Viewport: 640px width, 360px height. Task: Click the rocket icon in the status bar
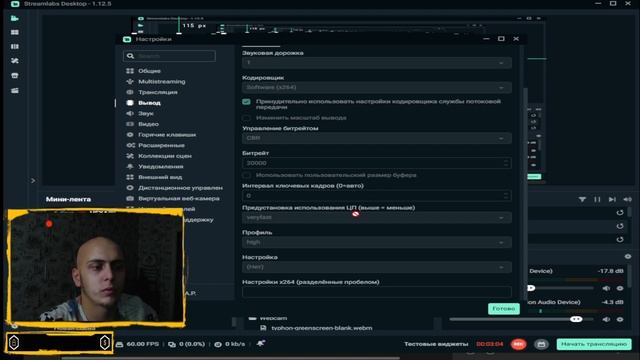pyautogui.click(x=261, y=344)
